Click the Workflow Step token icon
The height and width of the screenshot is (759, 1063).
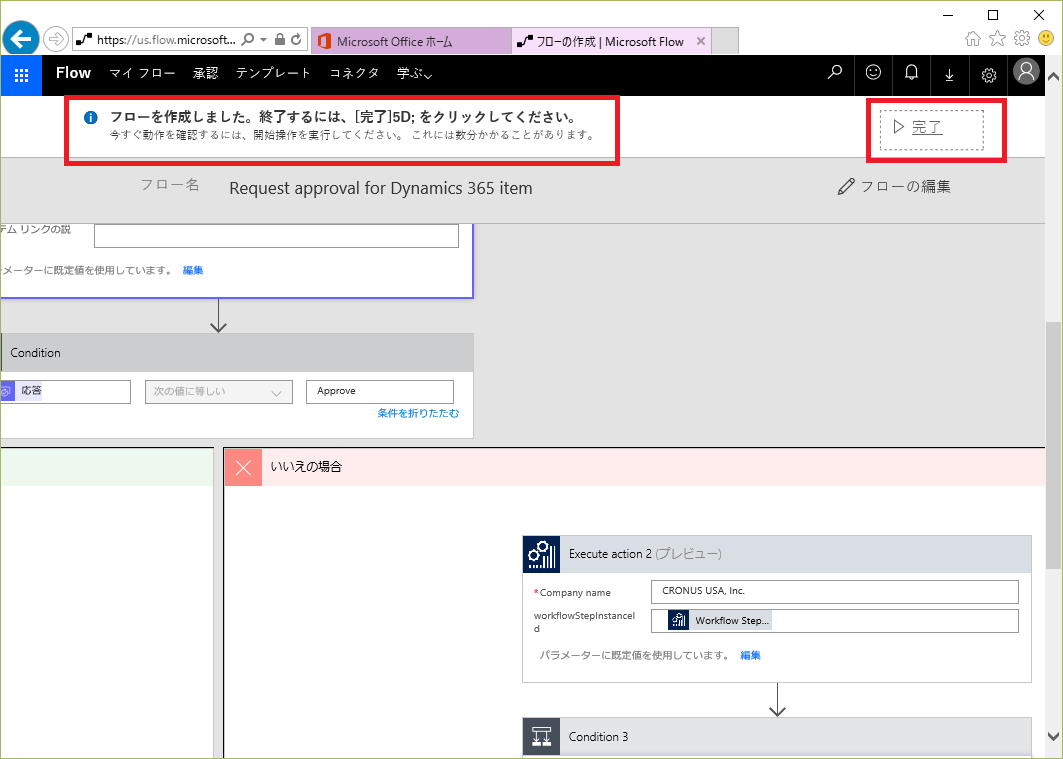(678, 621)
